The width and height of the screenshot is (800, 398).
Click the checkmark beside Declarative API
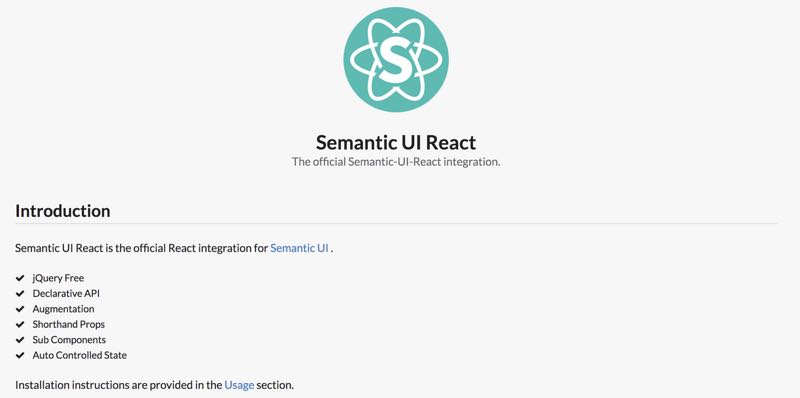click(20, 293)
